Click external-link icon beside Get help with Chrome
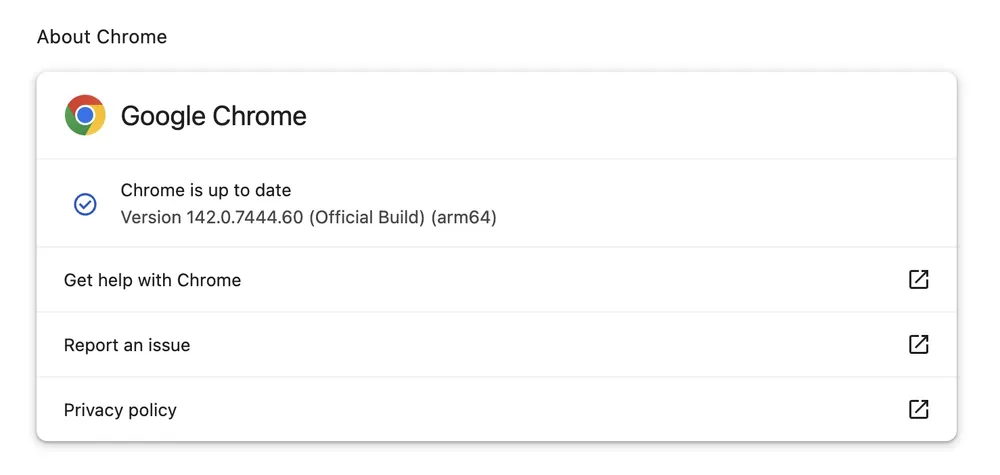1000x475 pixels. pos(918,280)
